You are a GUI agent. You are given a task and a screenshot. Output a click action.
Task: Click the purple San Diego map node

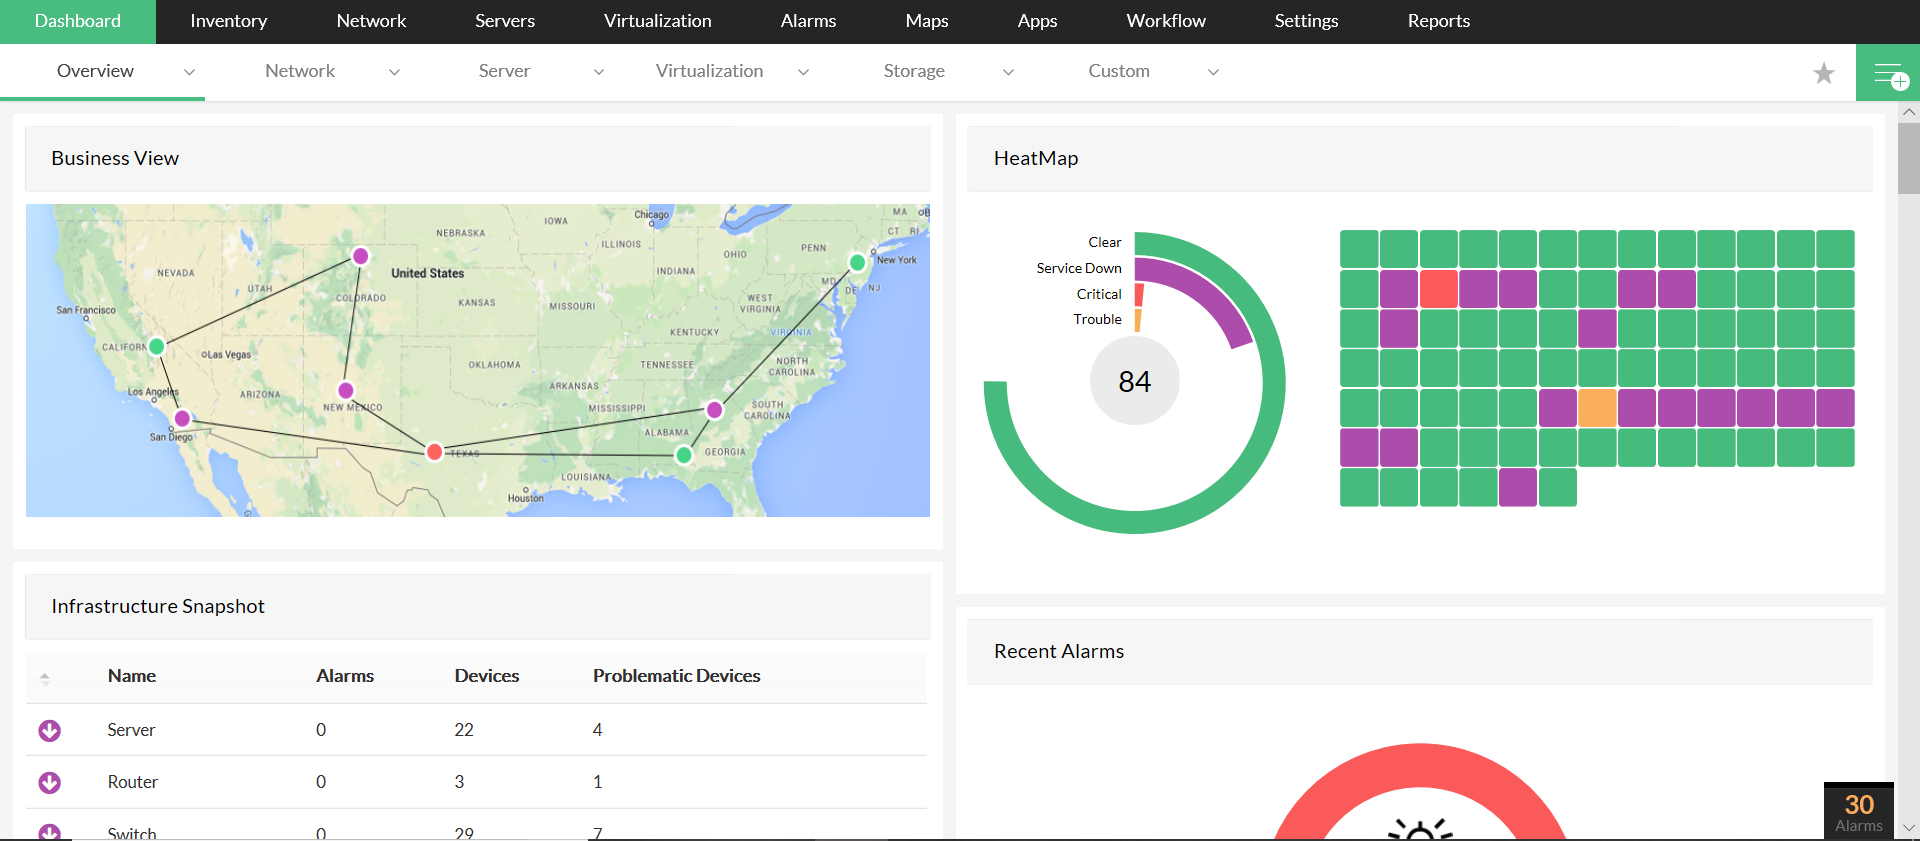point(182,418)
